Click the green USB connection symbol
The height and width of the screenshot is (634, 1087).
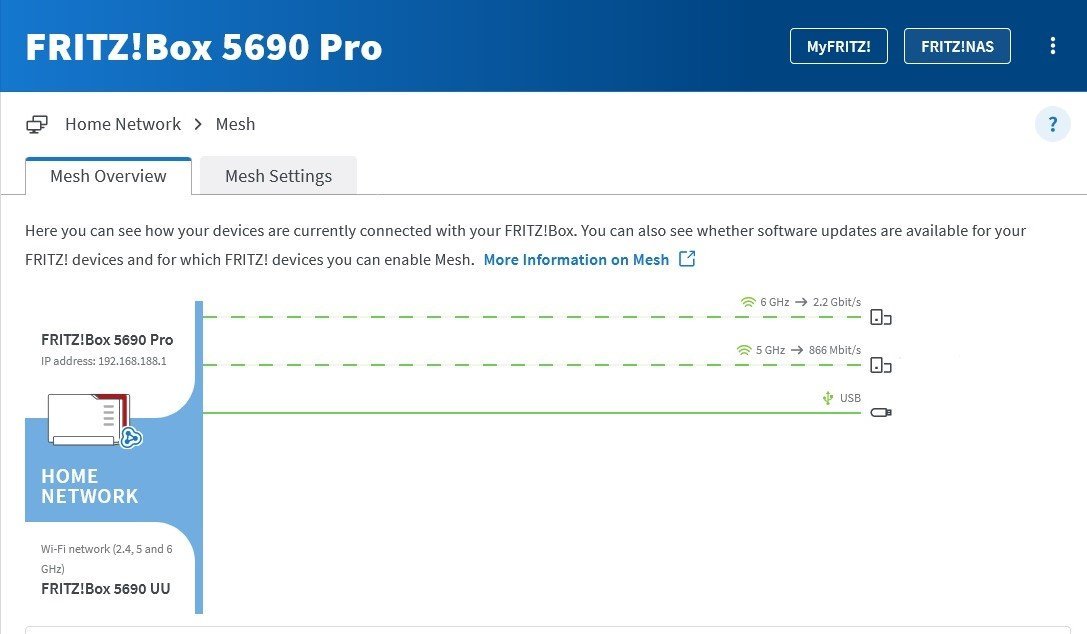(827, 398)
